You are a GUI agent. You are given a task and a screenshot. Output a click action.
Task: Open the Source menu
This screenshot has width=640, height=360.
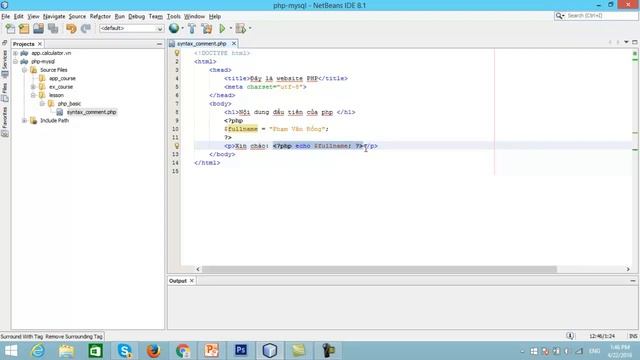tap(77, 16)
